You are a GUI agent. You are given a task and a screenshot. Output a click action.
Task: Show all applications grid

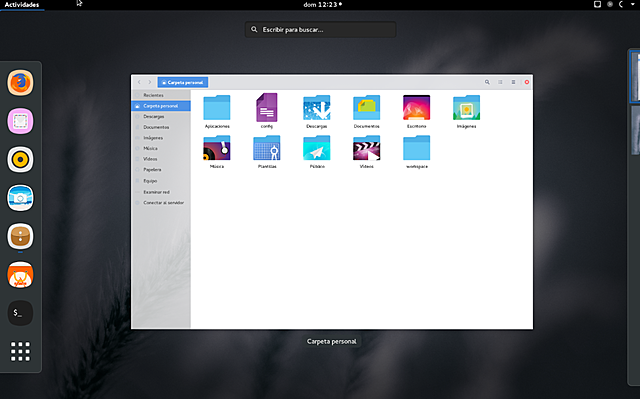click(20, 351)
